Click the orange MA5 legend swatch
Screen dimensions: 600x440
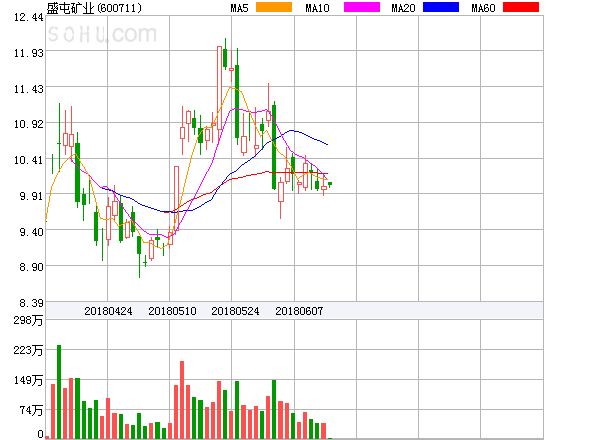[274, 7]
